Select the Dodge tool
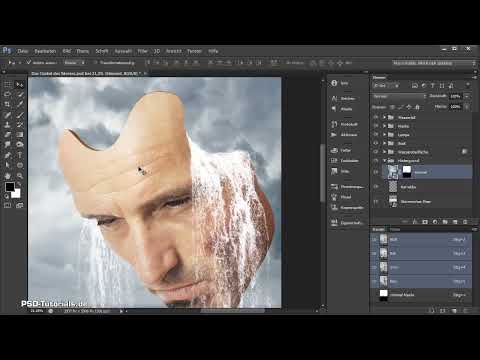 [20, 145]
